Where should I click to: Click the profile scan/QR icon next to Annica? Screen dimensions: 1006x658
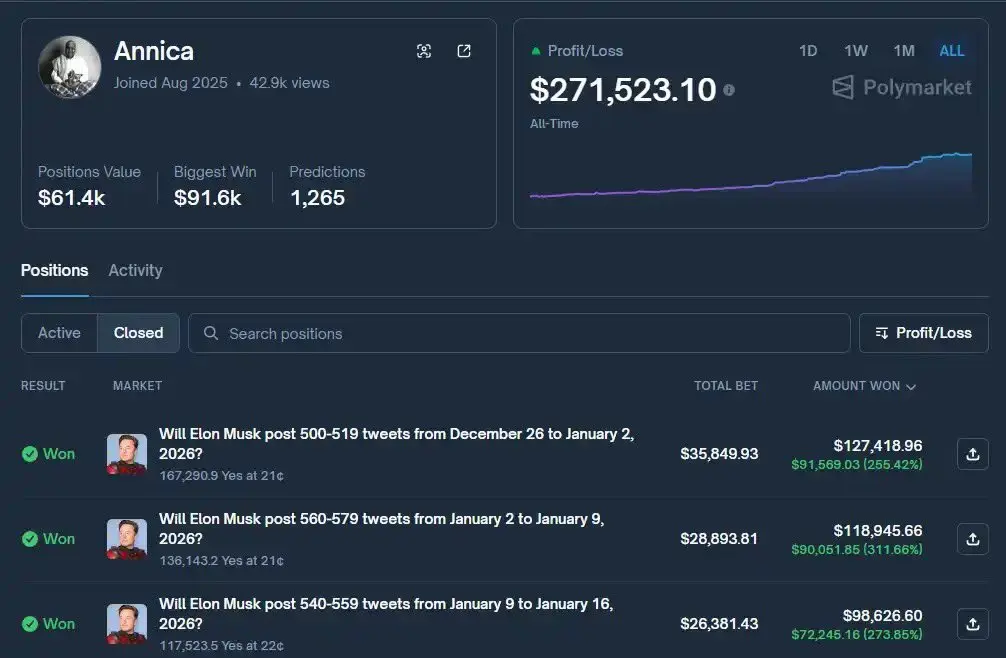point(424,51)
